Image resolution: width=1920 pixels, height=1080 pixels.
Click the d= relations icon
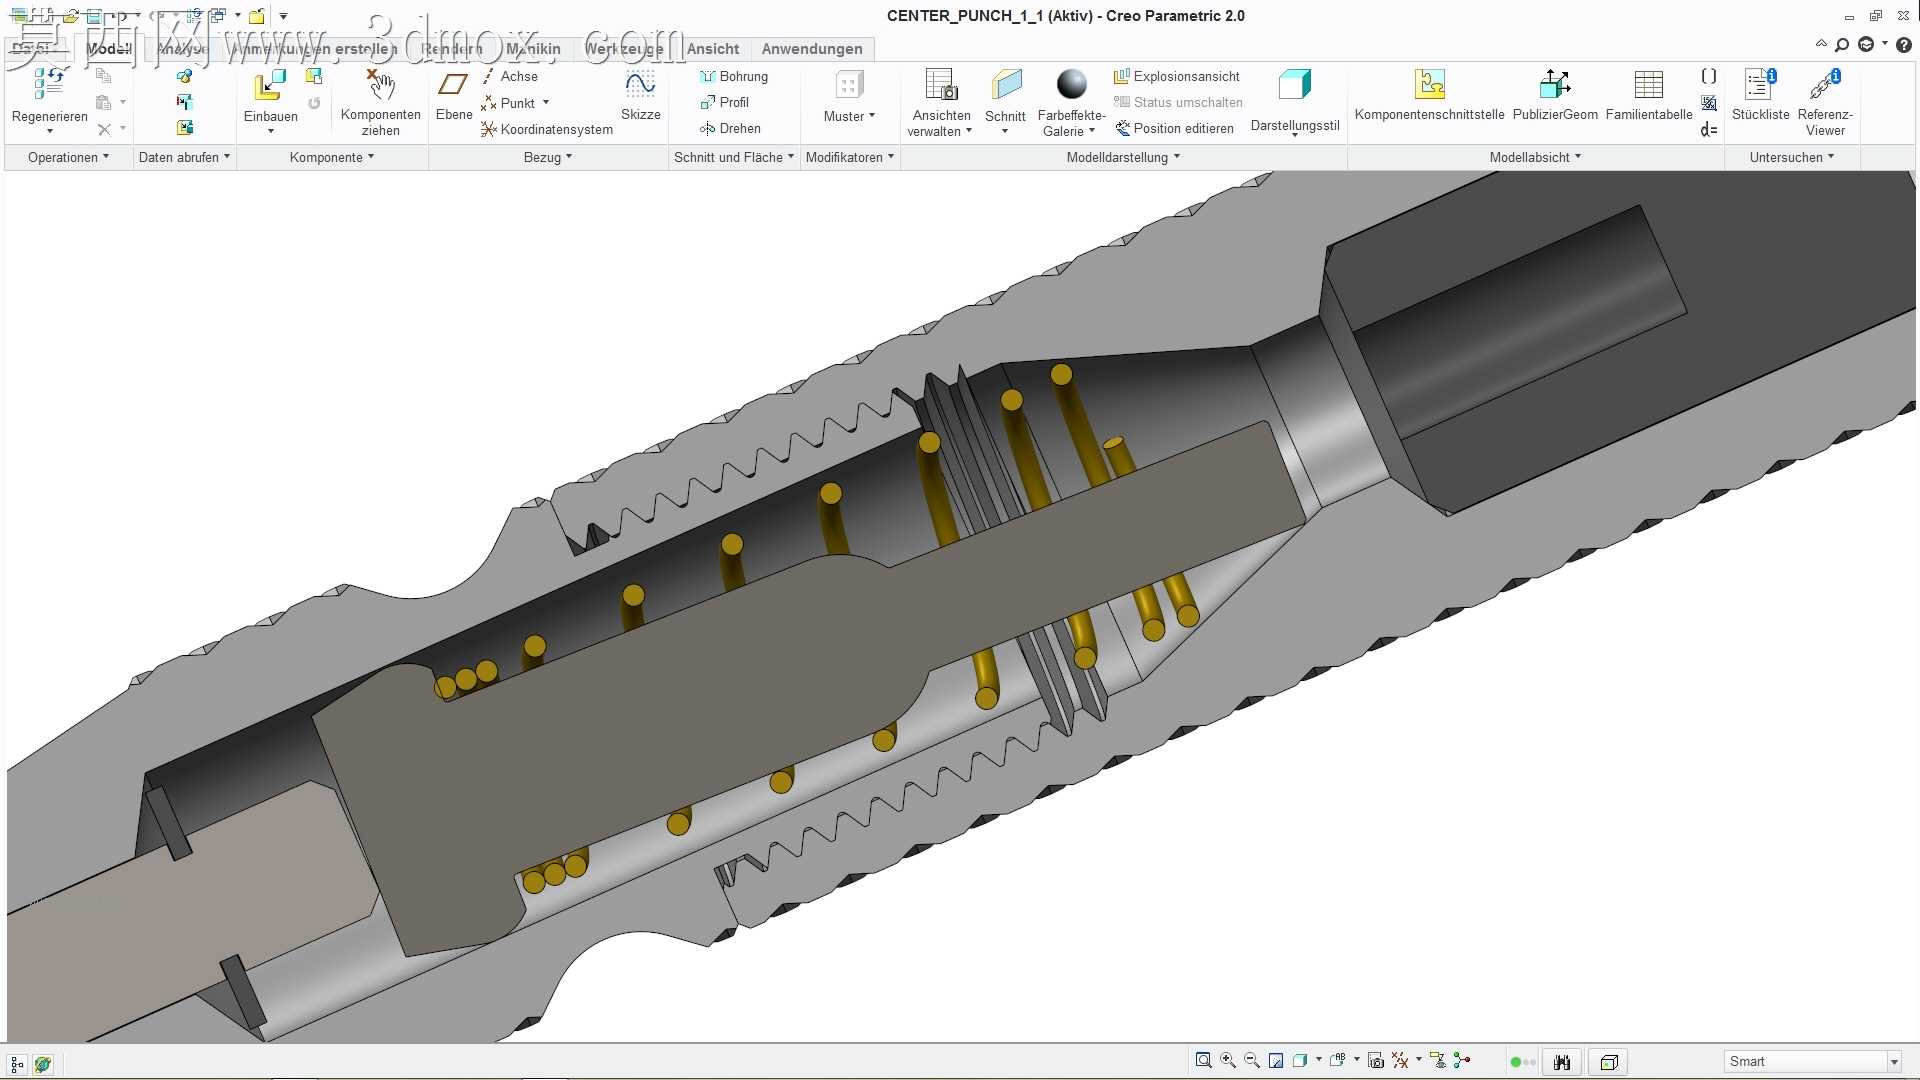(x=1709, y=130)
